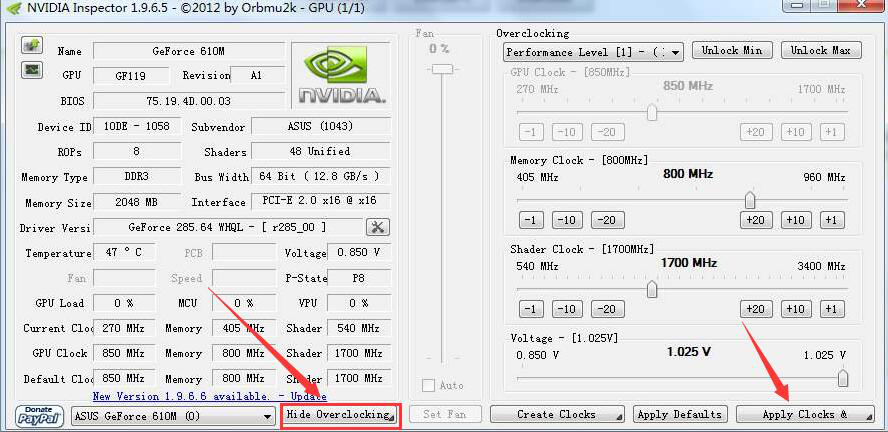This screenshot has height=432, width=888.
Task: Click the Memory Size field 2048 MB
Action: tap(136, 202)
